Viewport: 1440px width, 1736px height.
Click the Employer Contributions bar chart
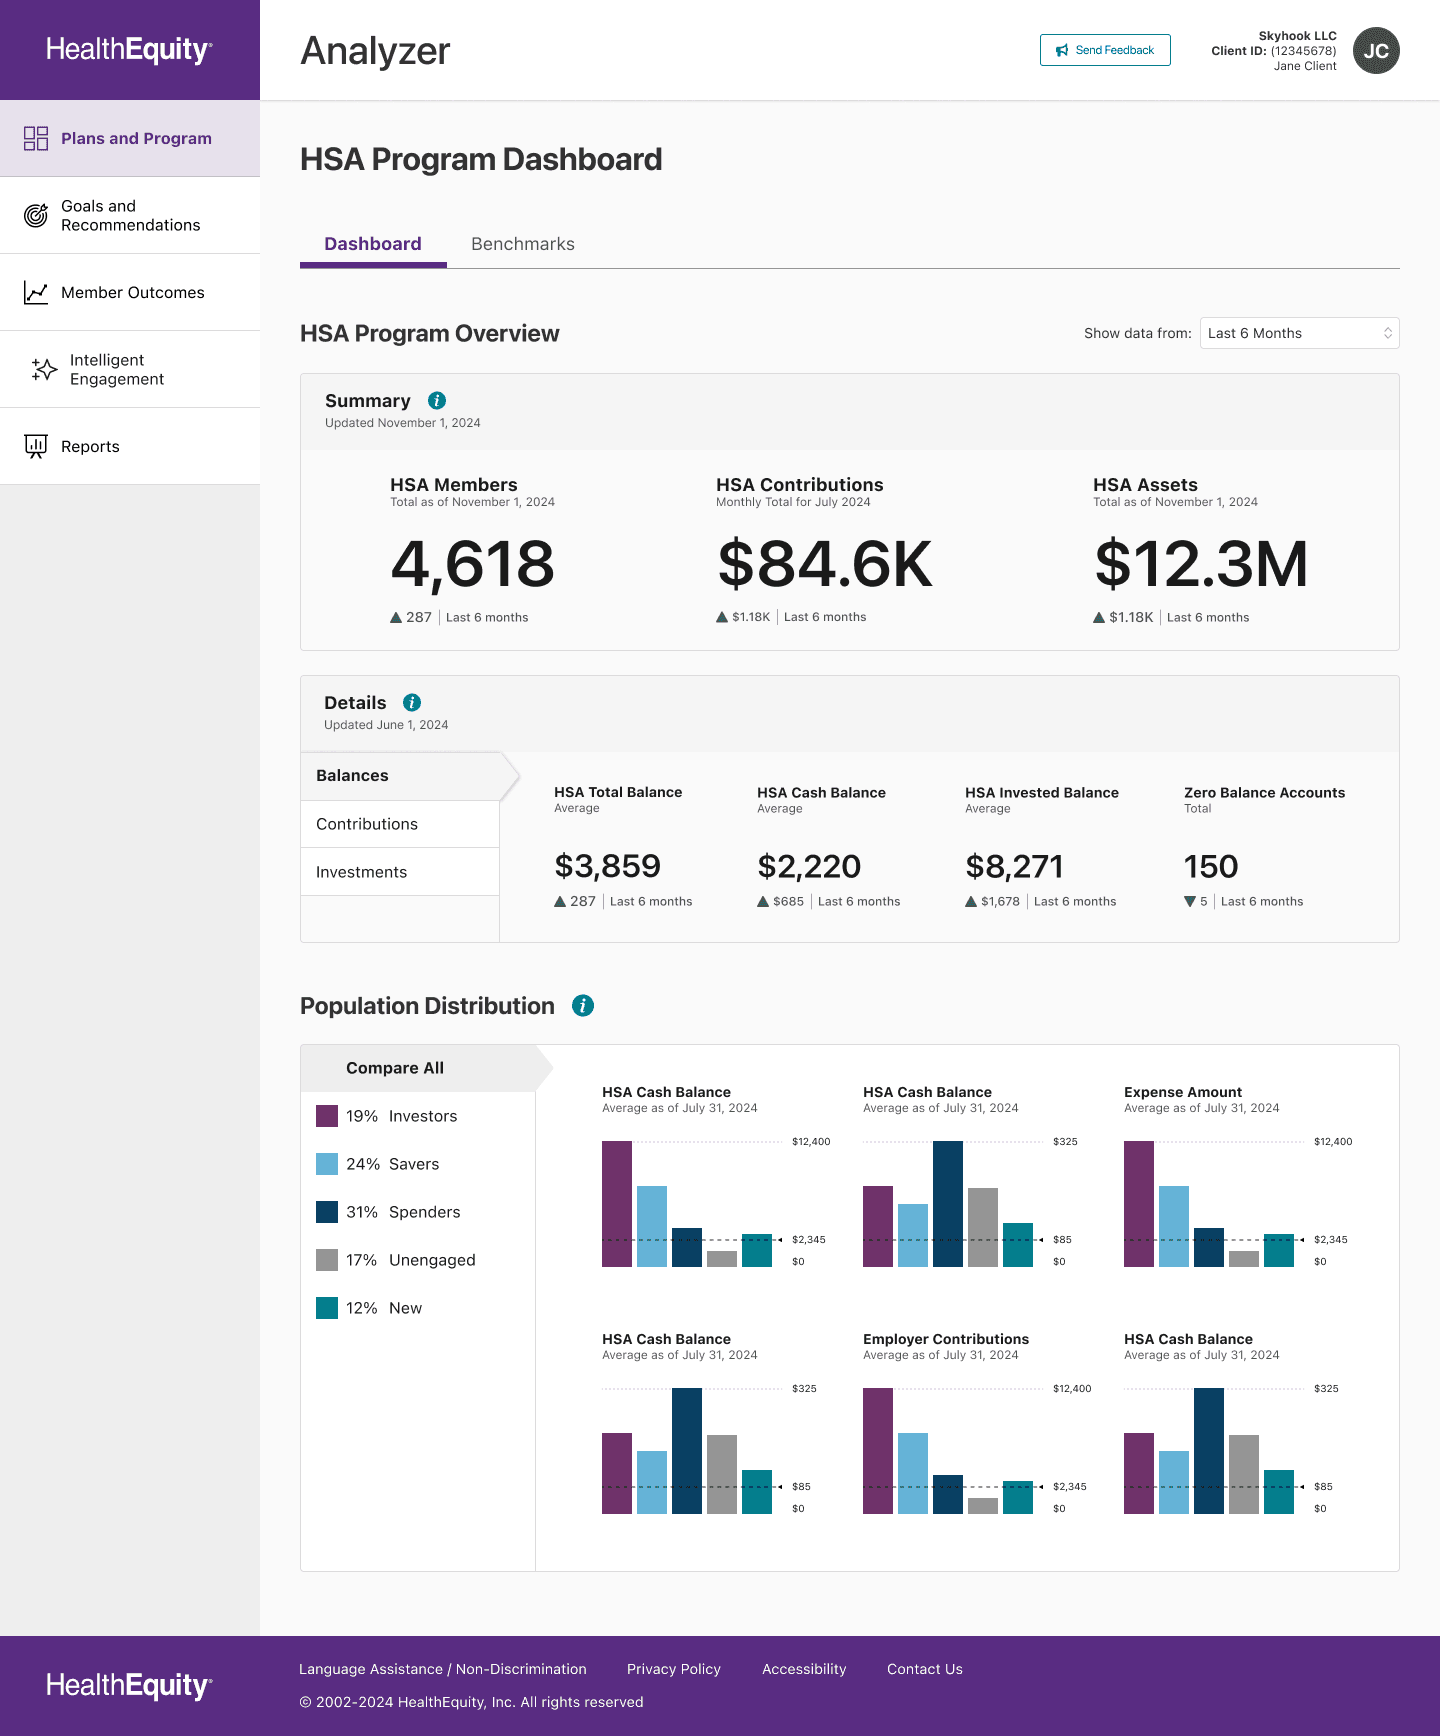[x=977, y=1451]
